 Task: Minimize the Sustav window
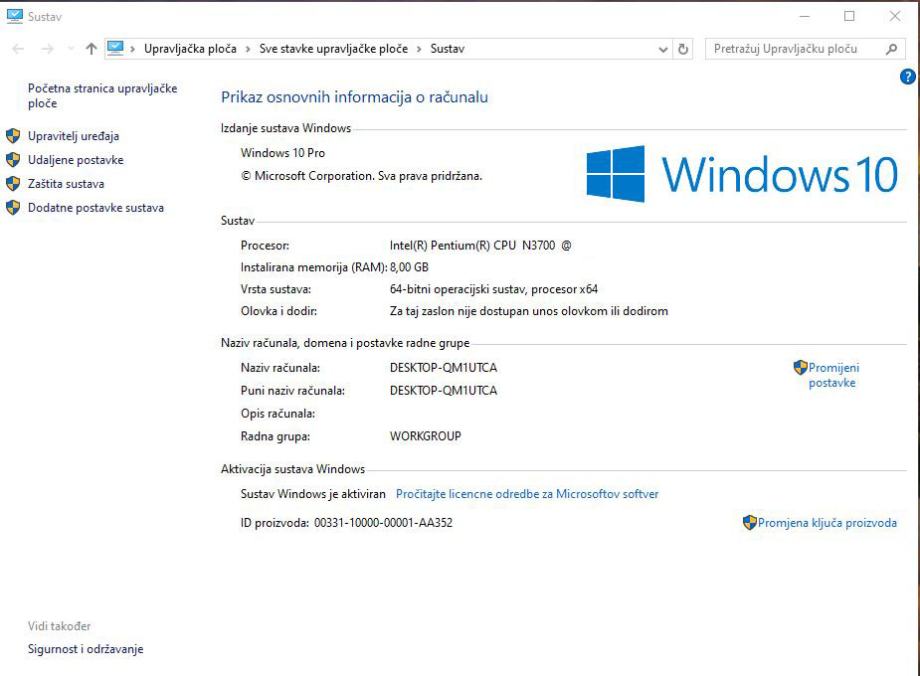tap(804, 16)
